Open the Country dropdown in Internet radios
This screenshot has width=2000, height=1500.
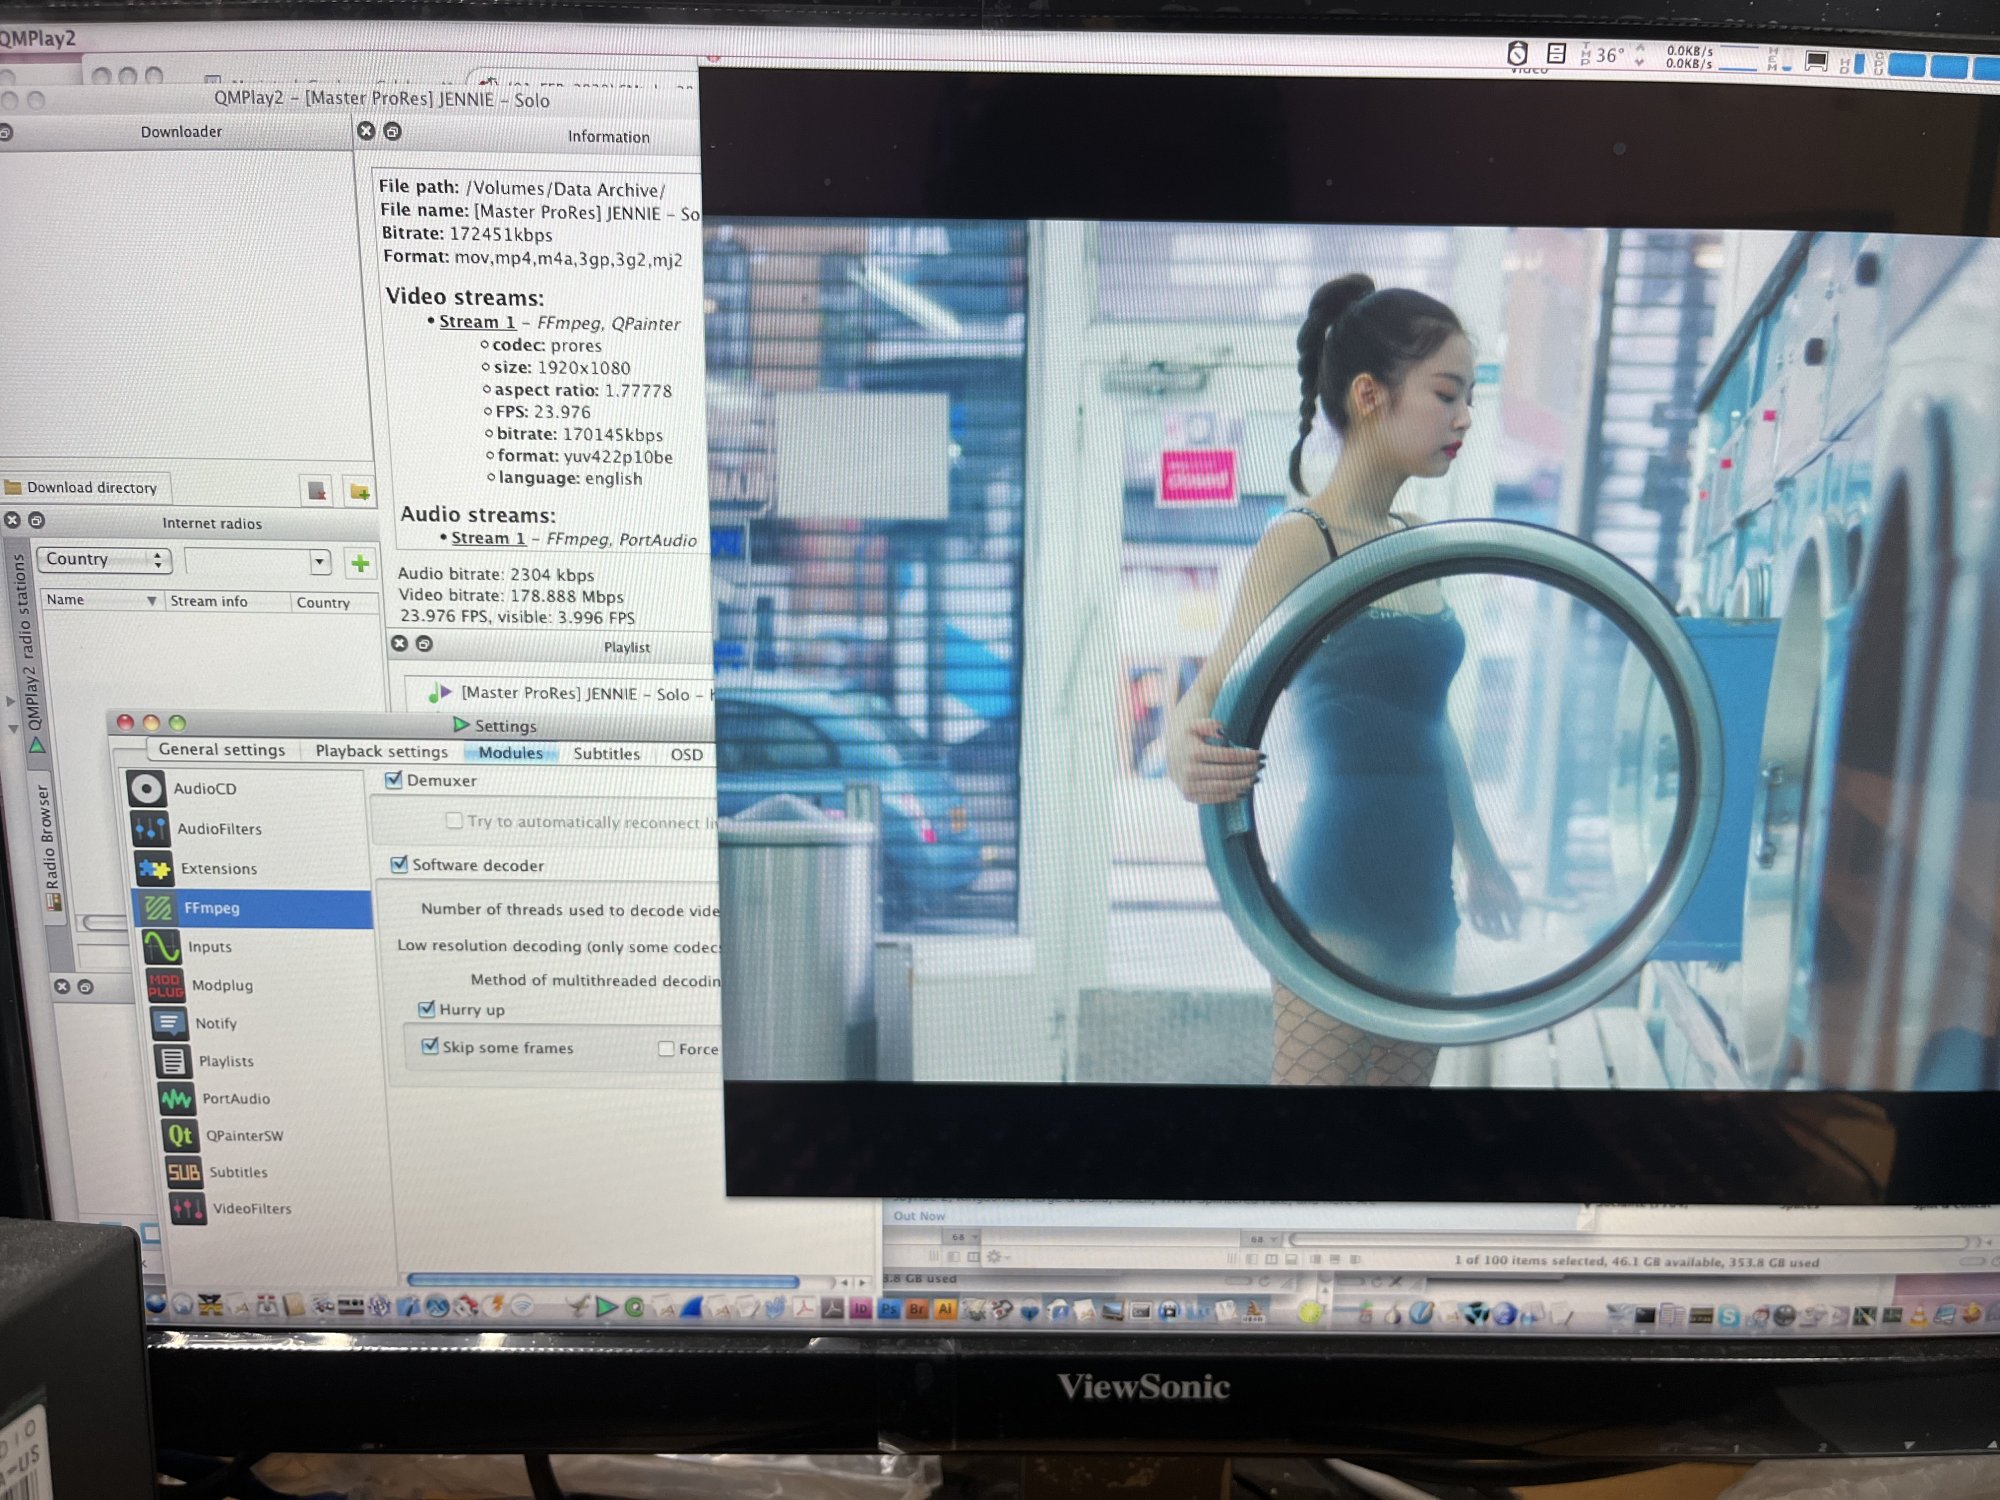[104, 559]
